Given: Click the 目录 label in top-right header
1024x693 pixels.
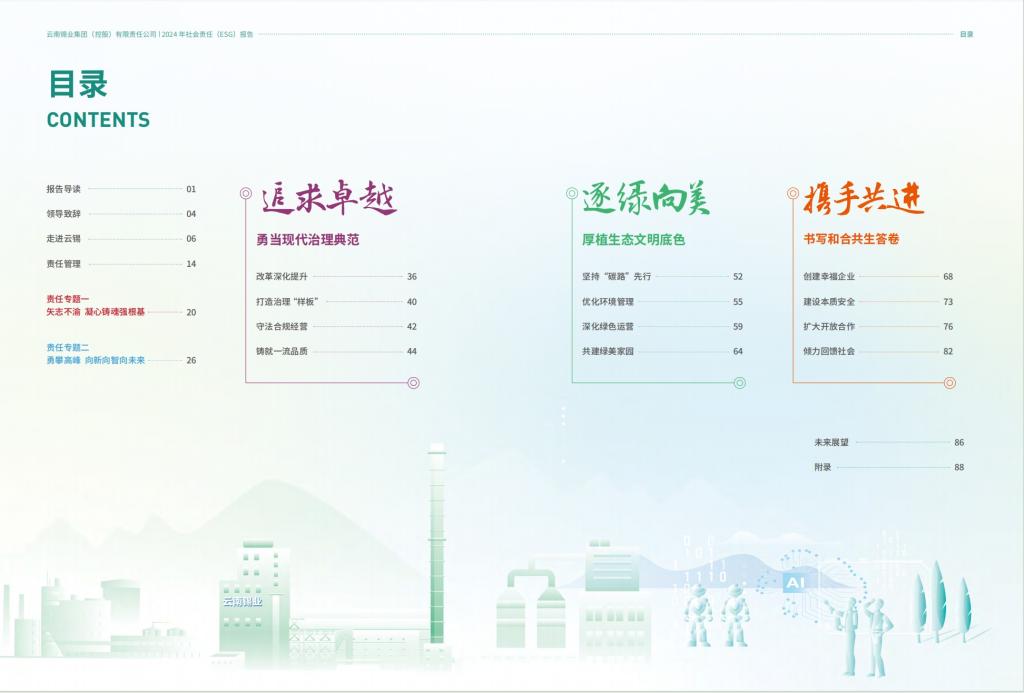Looking at the screenshot, I should [966, 34].
